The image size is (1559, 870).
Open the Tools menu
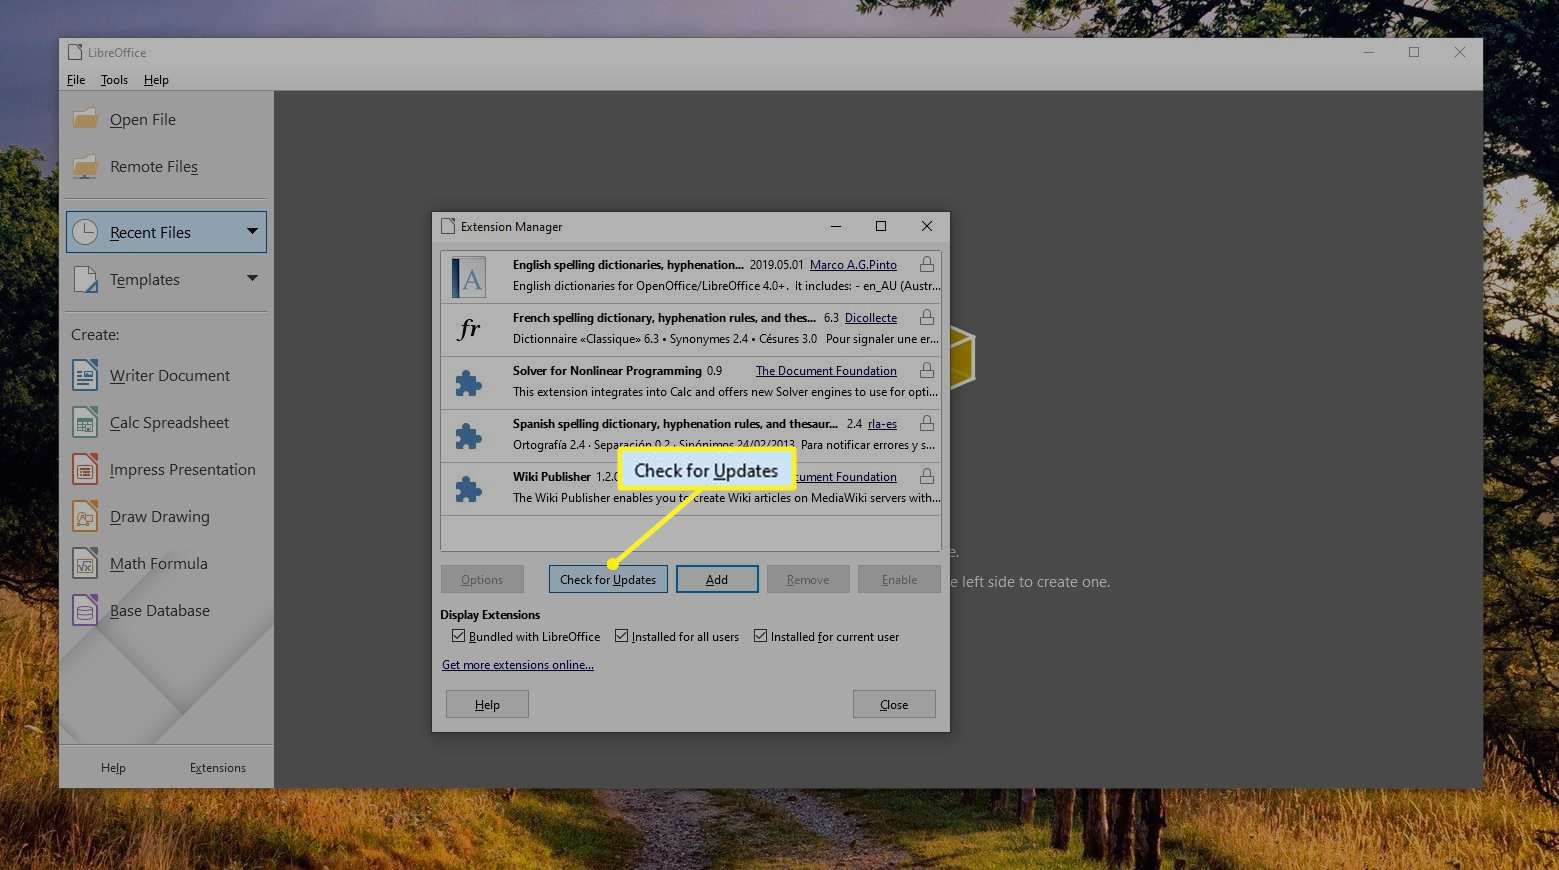point(114,80)
